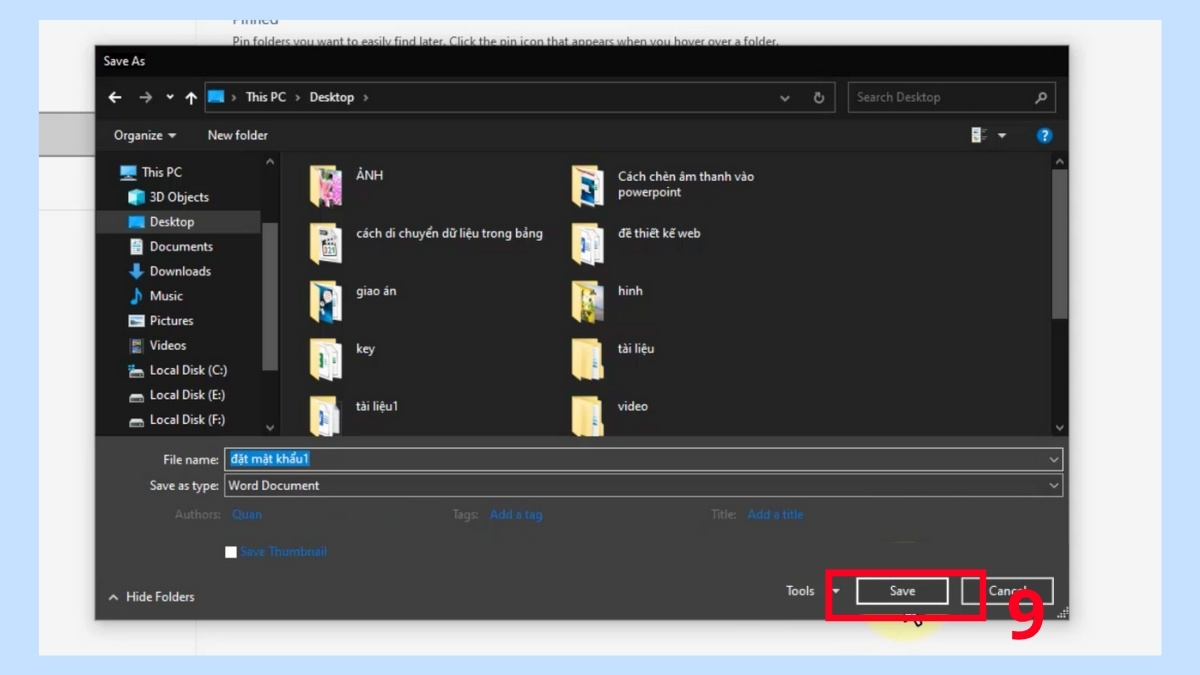Refresh the Desktop folder listing

(x=819, y=97)
